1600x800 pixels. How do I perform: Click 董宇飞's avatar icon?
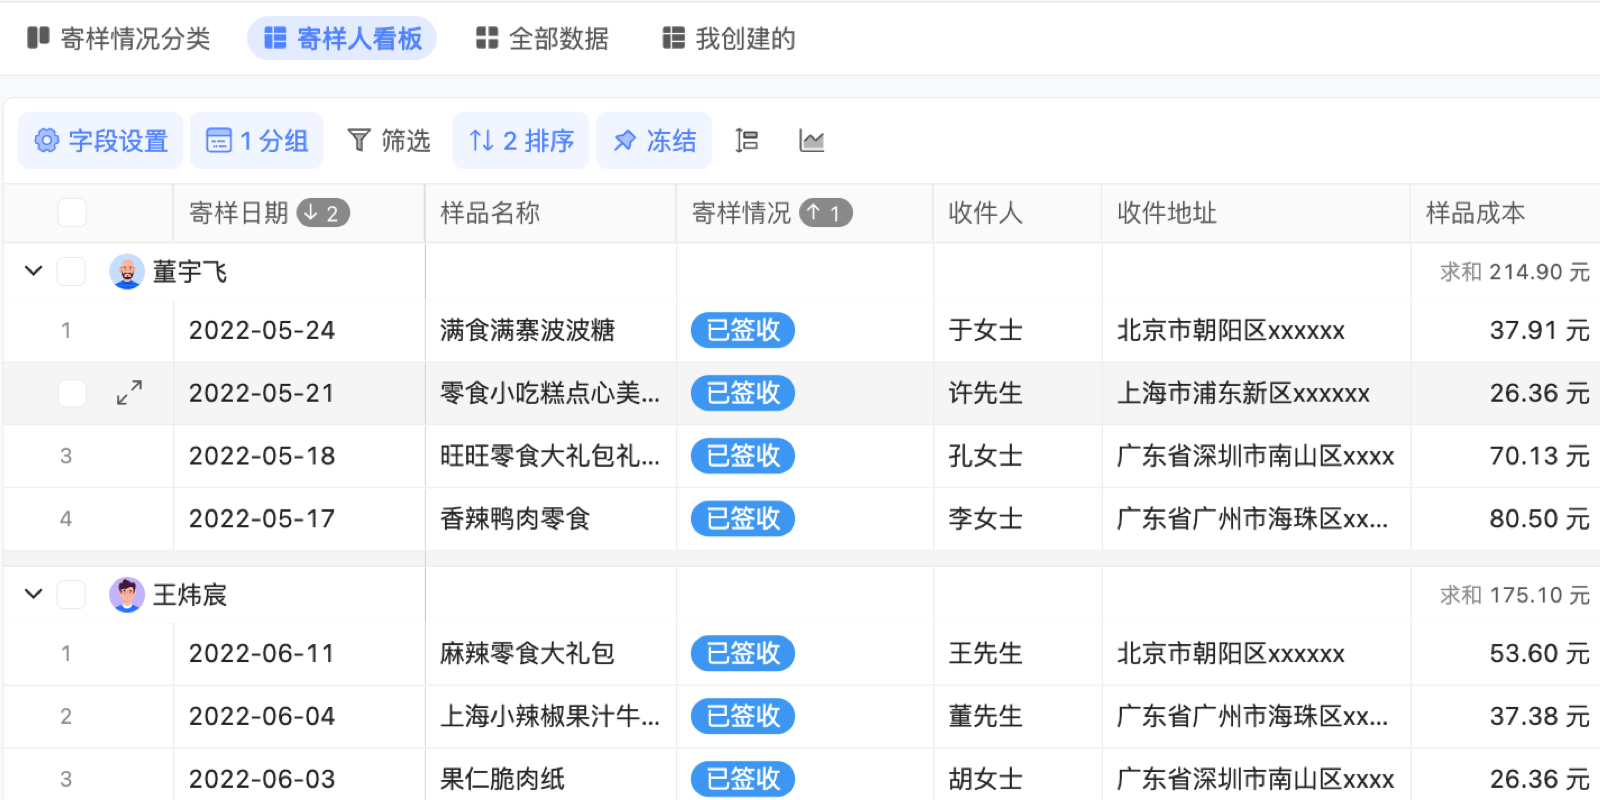pos(127,272)
